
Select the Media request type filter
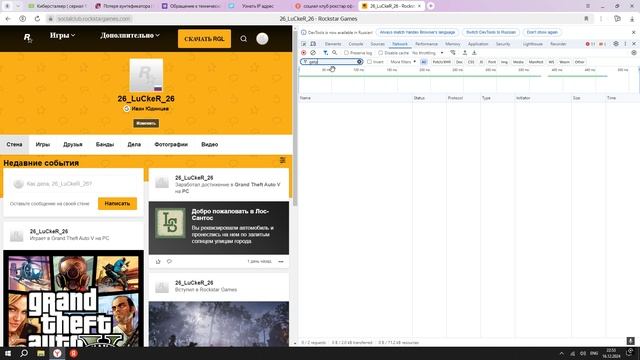pos(518,62)
